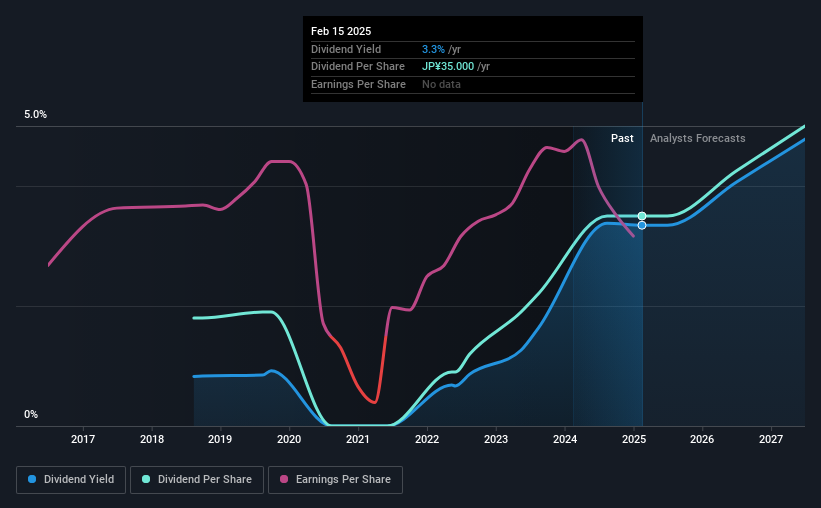Select the 2023 label on the time axis
This screenshot has width=821, height=508.
[x=496, y=439]
